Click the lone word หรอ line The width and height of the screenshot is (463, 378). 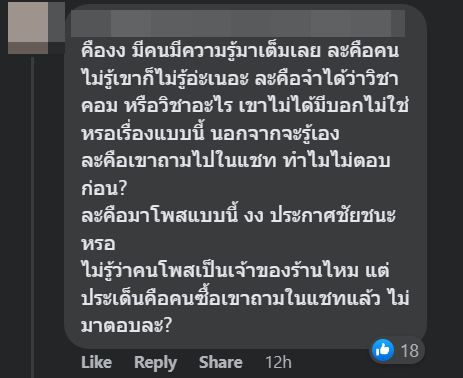98,244
